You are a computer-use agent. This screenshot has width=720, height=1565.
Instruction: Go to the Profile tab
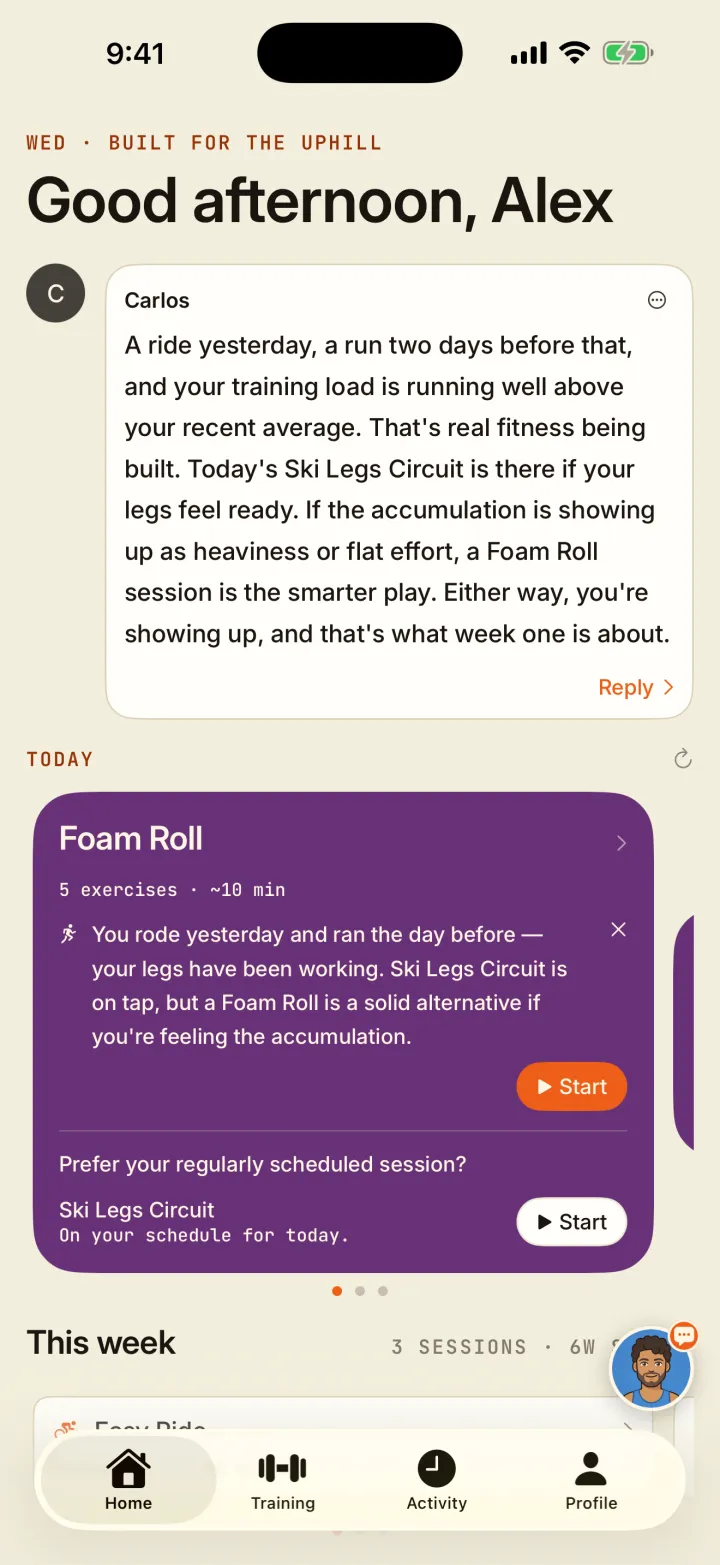(591, 1481)
